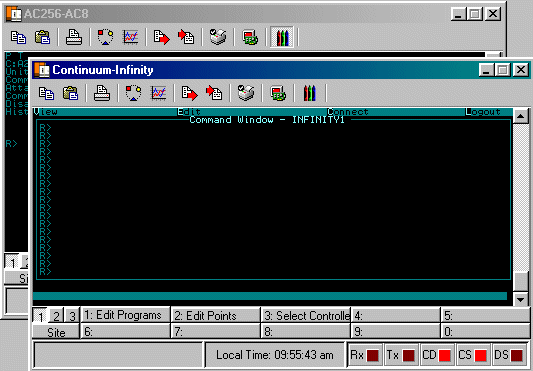Switch to function key page tab 2
Image resolution: width=533 pixels, height=371 pixels.
tap(56, 316)
